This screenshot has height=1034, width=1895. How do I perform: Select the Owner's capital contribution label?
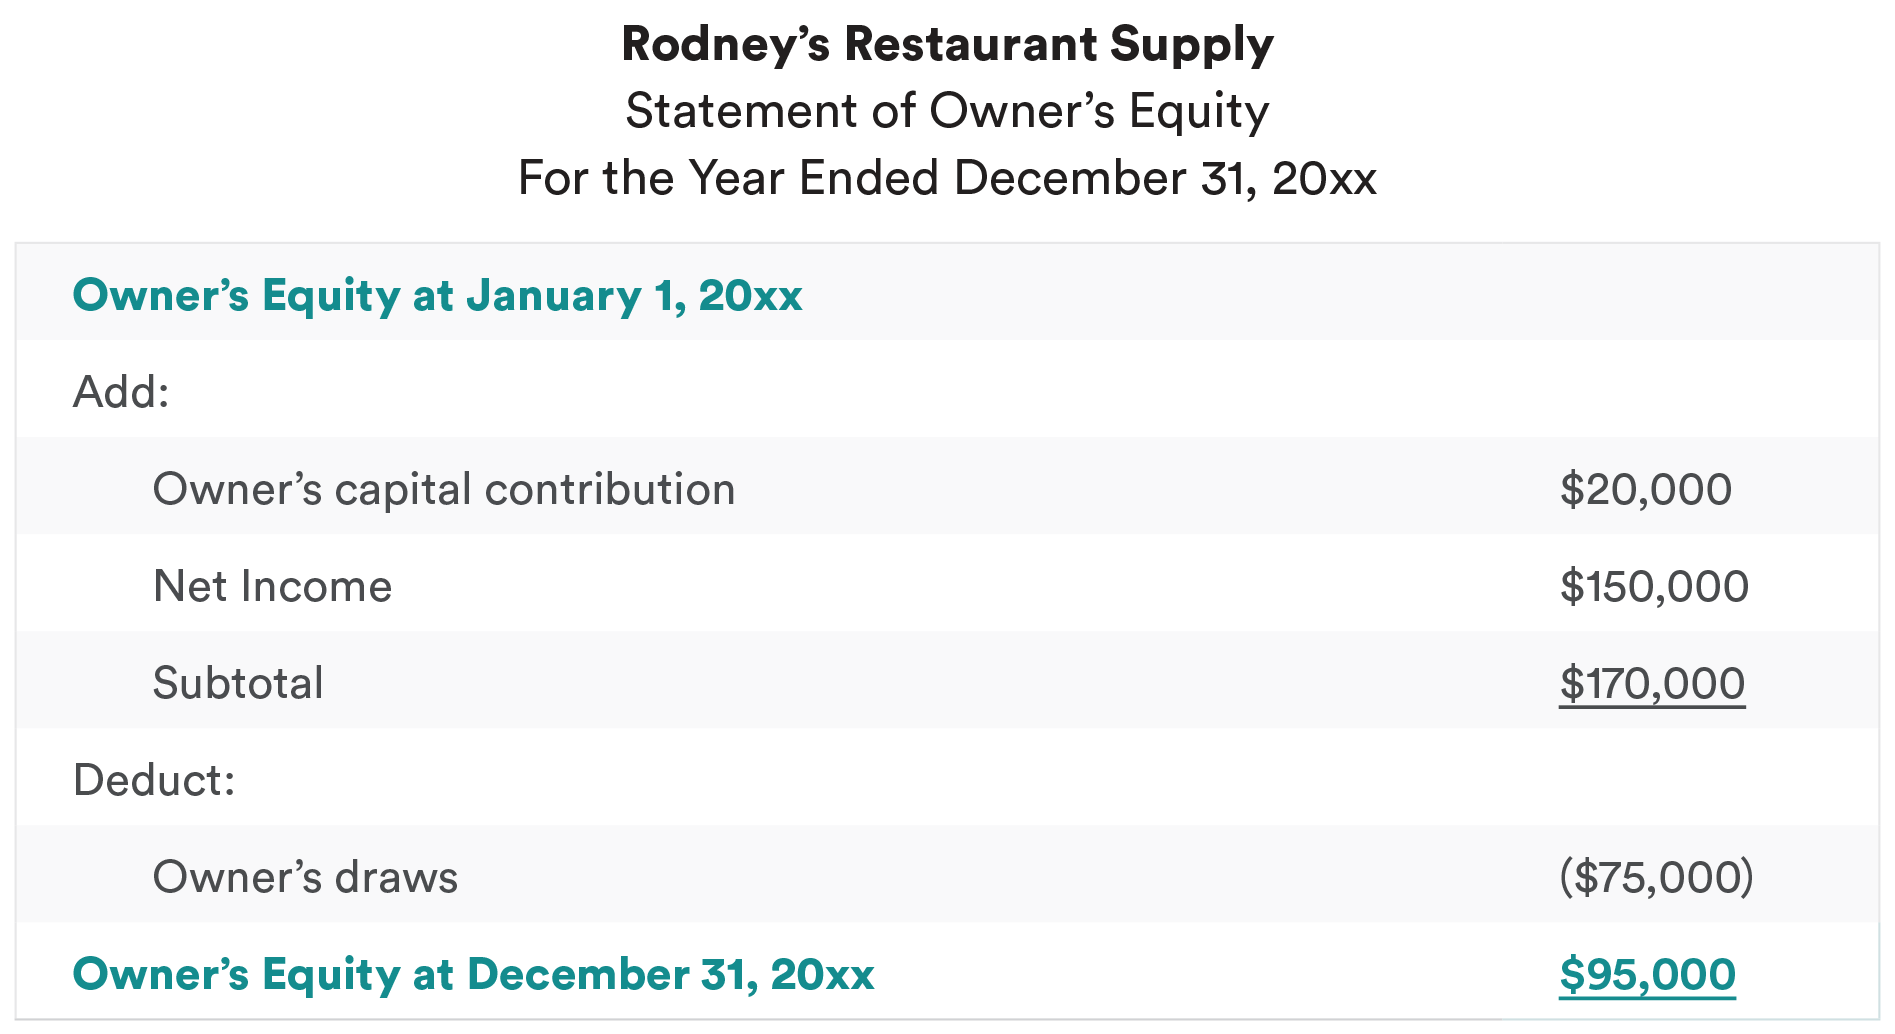click(443, 489)
